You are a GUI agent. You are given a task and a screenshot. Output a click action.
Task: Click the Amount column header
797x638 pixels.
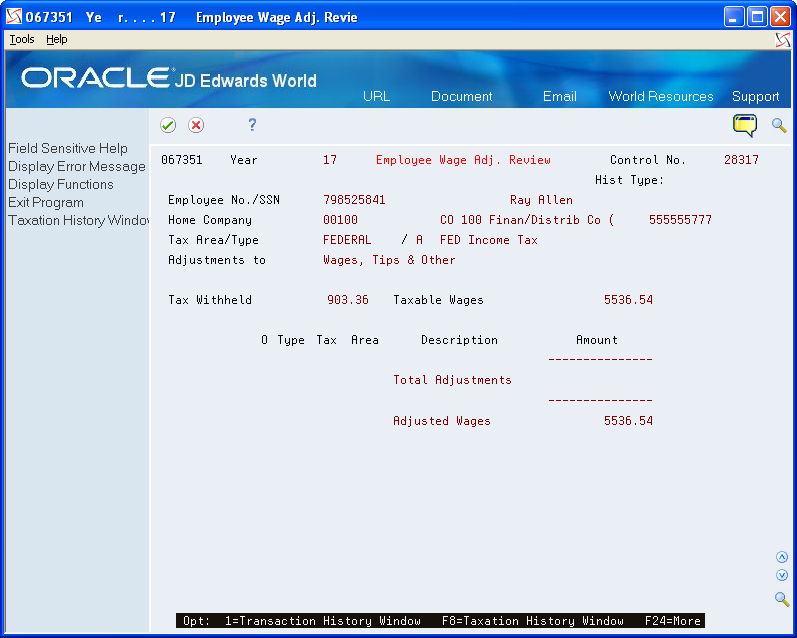[x=597, y=340]
